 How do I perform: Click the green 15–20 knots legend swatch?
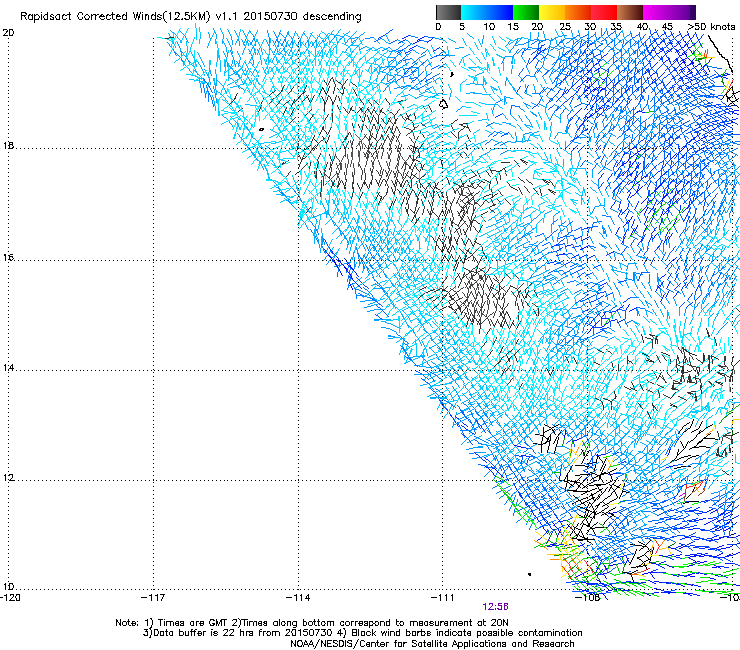click(526, 12)
